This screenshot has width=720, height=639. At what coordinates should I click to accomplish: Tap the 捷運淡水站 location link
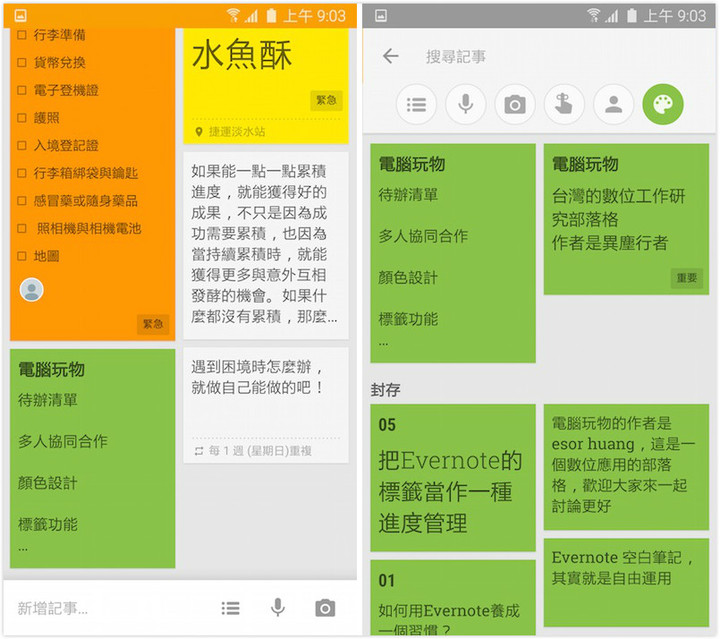pyautogui.click(x=237, y=131)
